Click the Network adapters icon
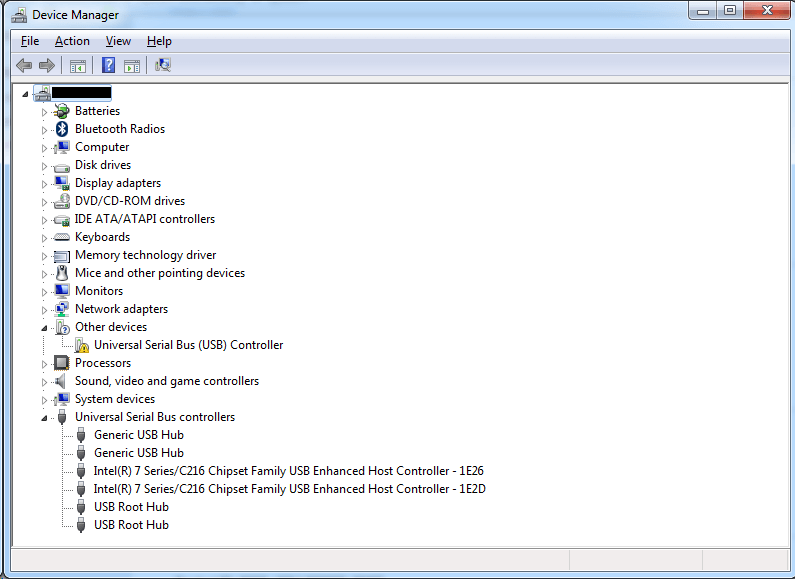Viewport: 795px width, 579px height. click(62, 309)
